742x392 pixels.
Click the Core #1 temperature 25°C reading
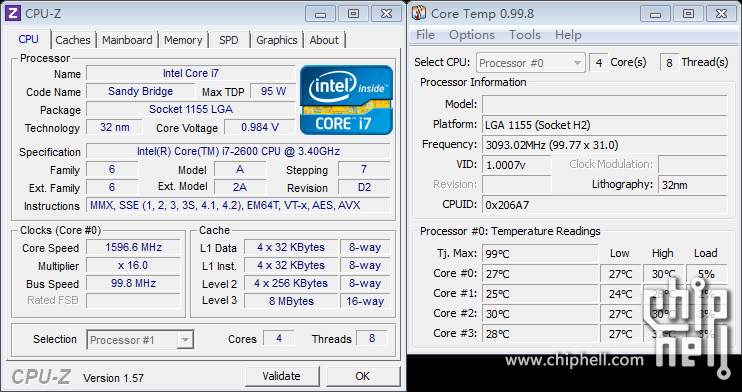coord(540,294)
